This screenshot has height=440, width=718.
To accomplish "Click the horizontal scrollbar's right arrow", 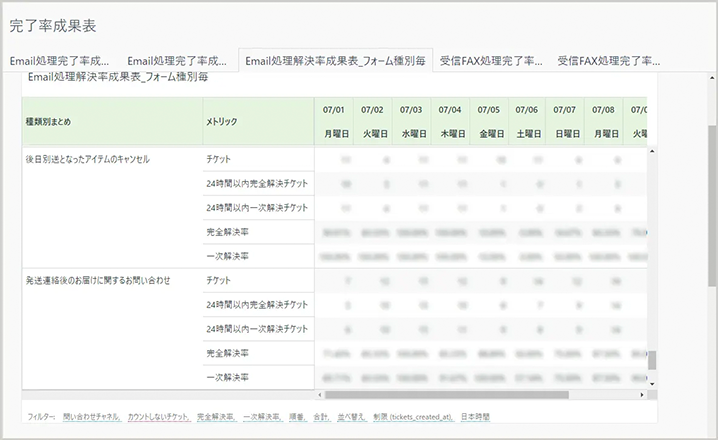I will pyautogui.click(x=641, y=394).
